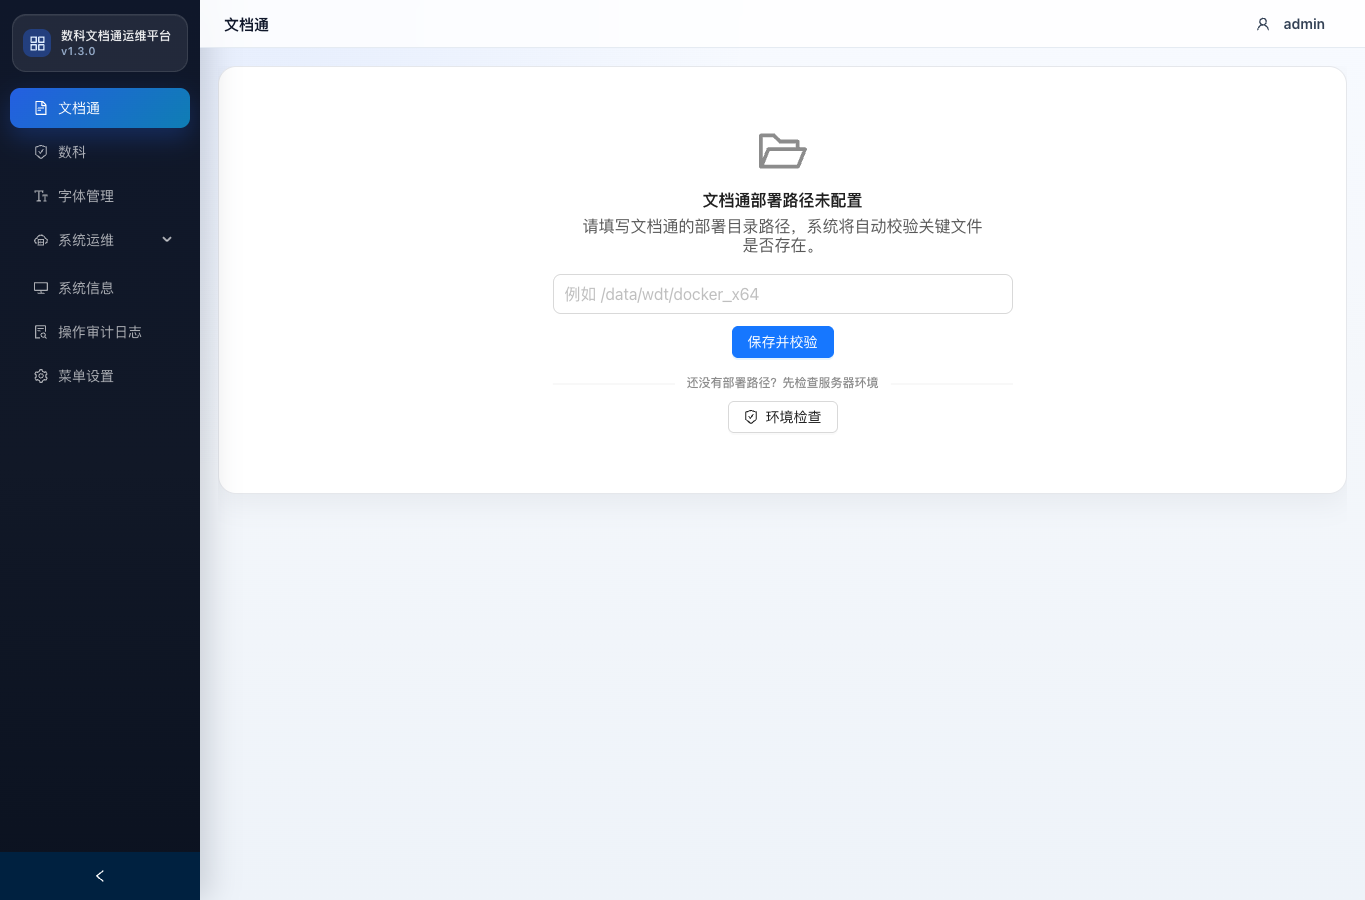Click the platform logo grid icon

37,43
